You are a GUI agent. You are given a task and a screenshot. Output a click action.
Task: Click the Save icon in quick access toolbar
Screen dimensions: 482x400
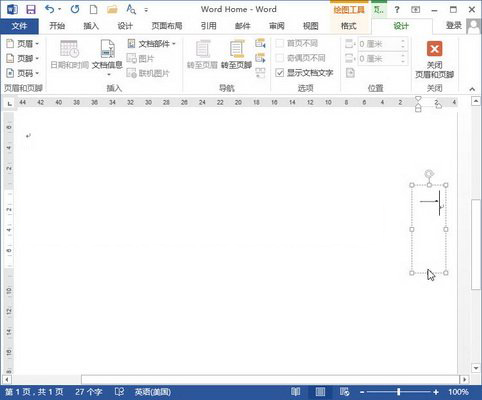coord(31,9)
